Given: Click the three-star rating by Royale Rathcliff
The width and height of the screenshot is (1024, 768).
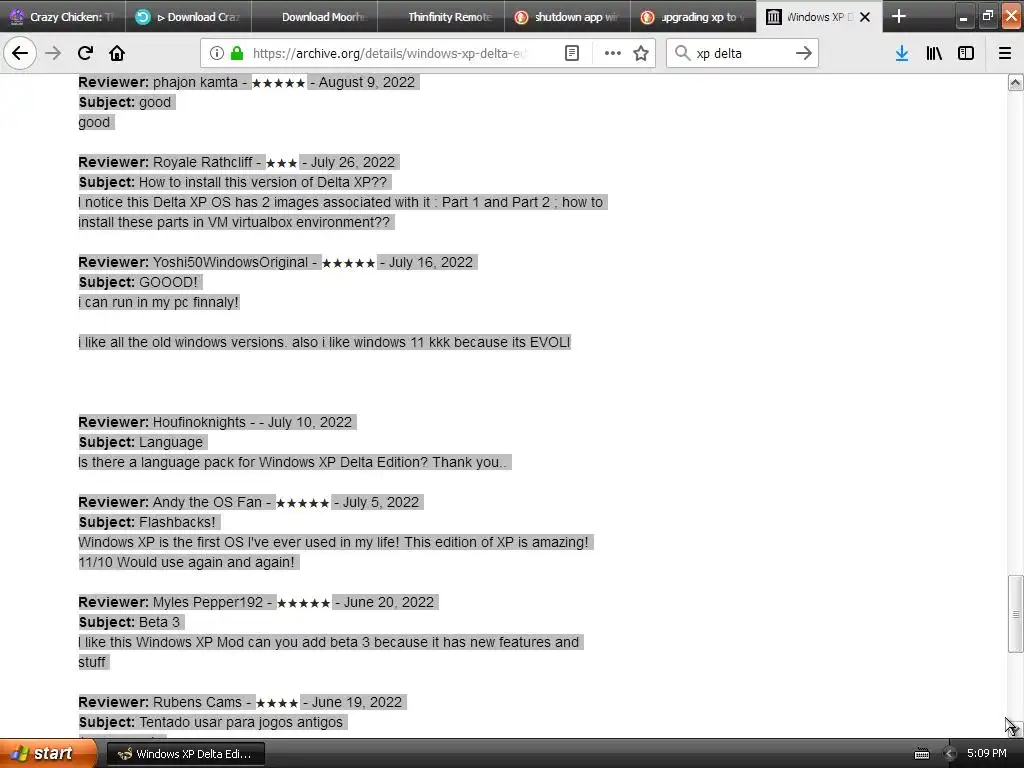Looking at the screenshot, I should click(281, 163).
